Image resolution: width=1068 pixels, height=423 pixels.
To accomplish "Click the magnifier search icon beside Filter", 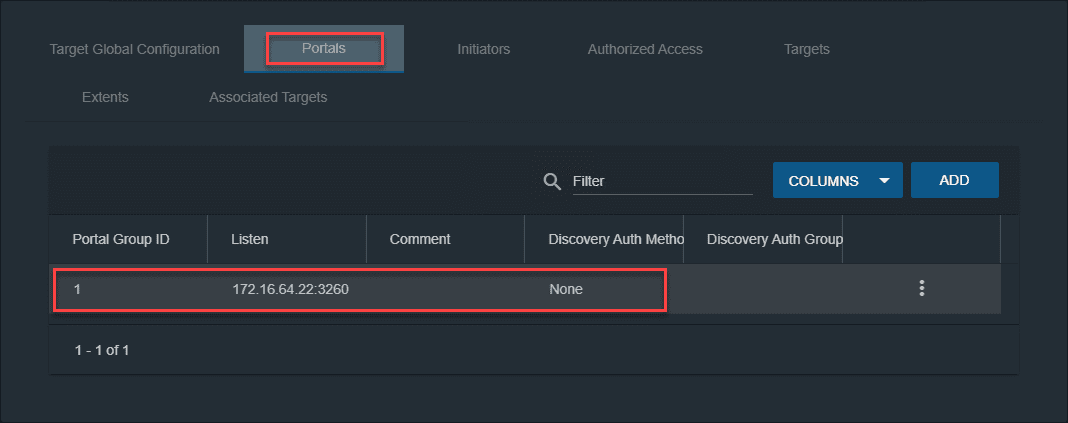I will 551,181.
